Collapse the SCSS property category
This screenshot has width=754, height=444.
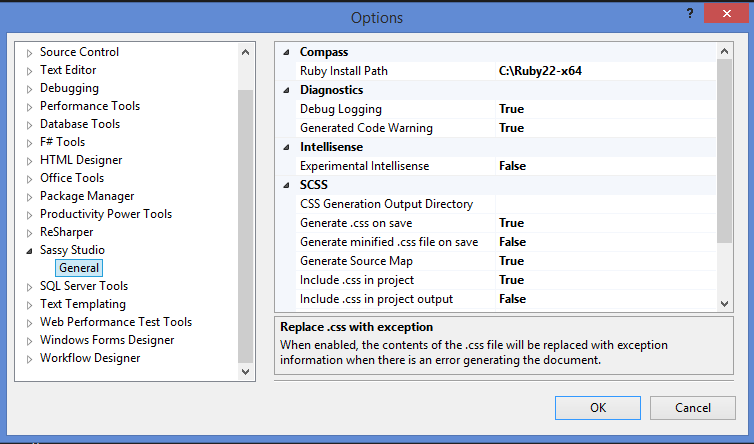[287, 185]
